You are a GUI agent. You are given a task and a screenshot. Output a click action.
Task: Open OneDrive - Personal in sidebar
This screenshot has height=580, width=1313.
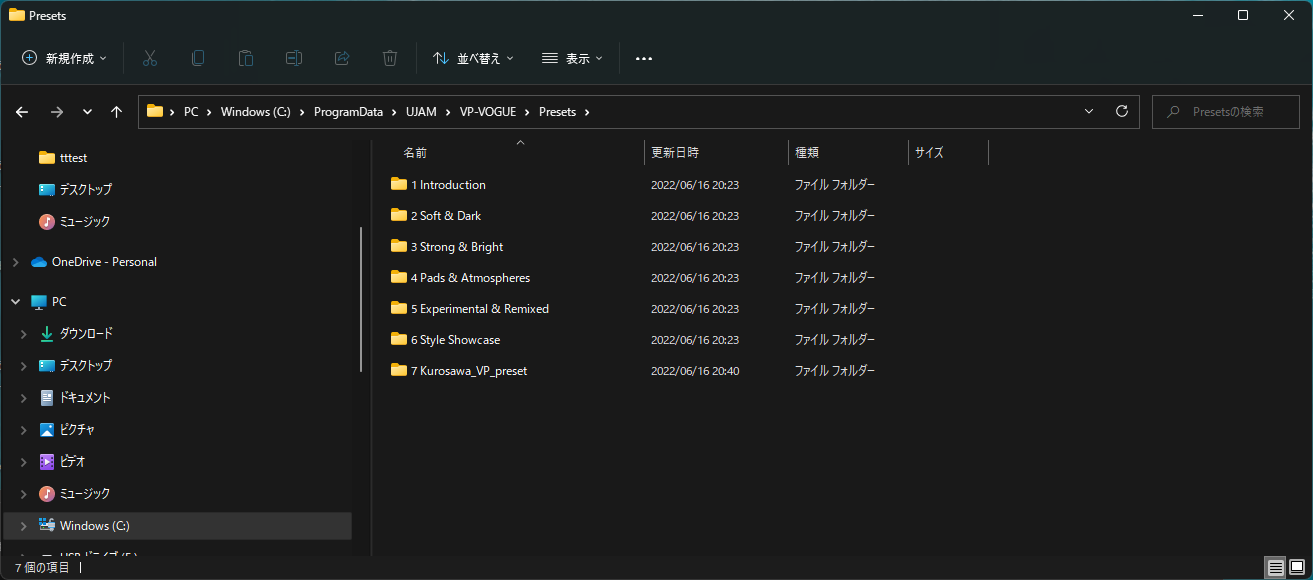[x=104, y=262]
